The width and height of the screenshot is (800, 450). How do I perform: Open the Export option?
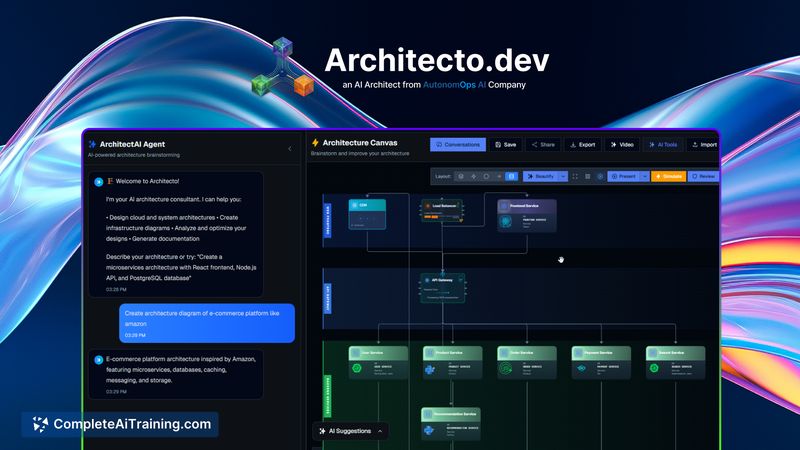click(583, 145)
